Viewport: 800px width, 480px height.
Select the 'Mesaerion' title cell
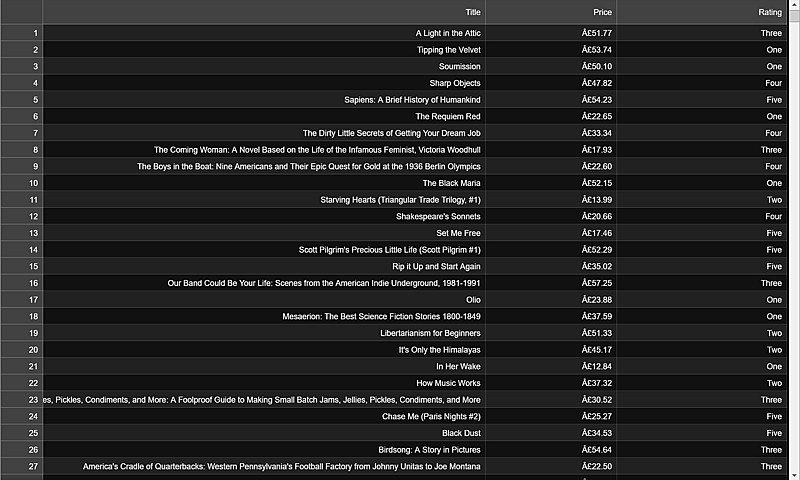click(x=264, y=316)
